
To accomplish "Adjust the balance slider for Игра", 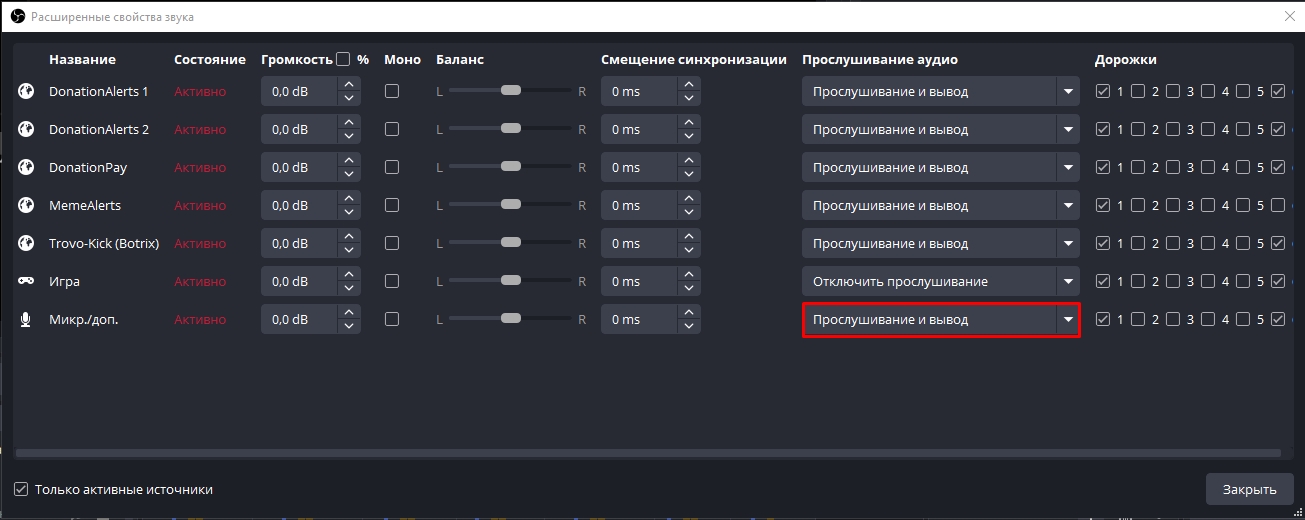I will (510, 281).
